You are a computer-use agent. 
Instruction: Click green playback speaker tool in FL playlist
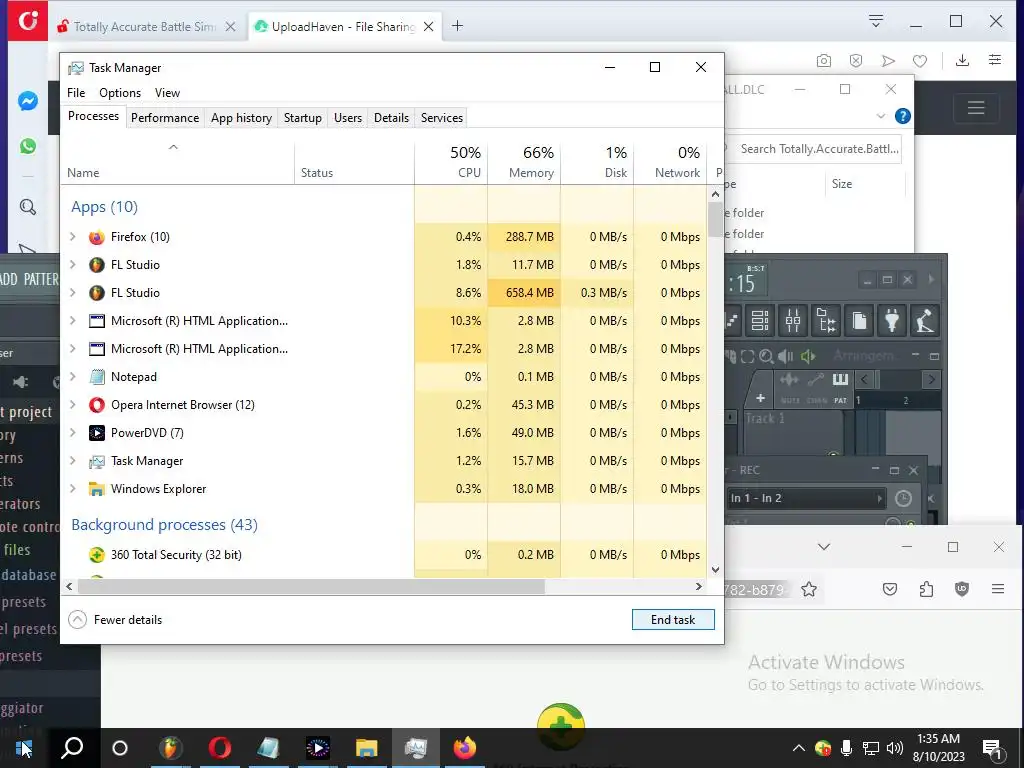click(808, 357)
